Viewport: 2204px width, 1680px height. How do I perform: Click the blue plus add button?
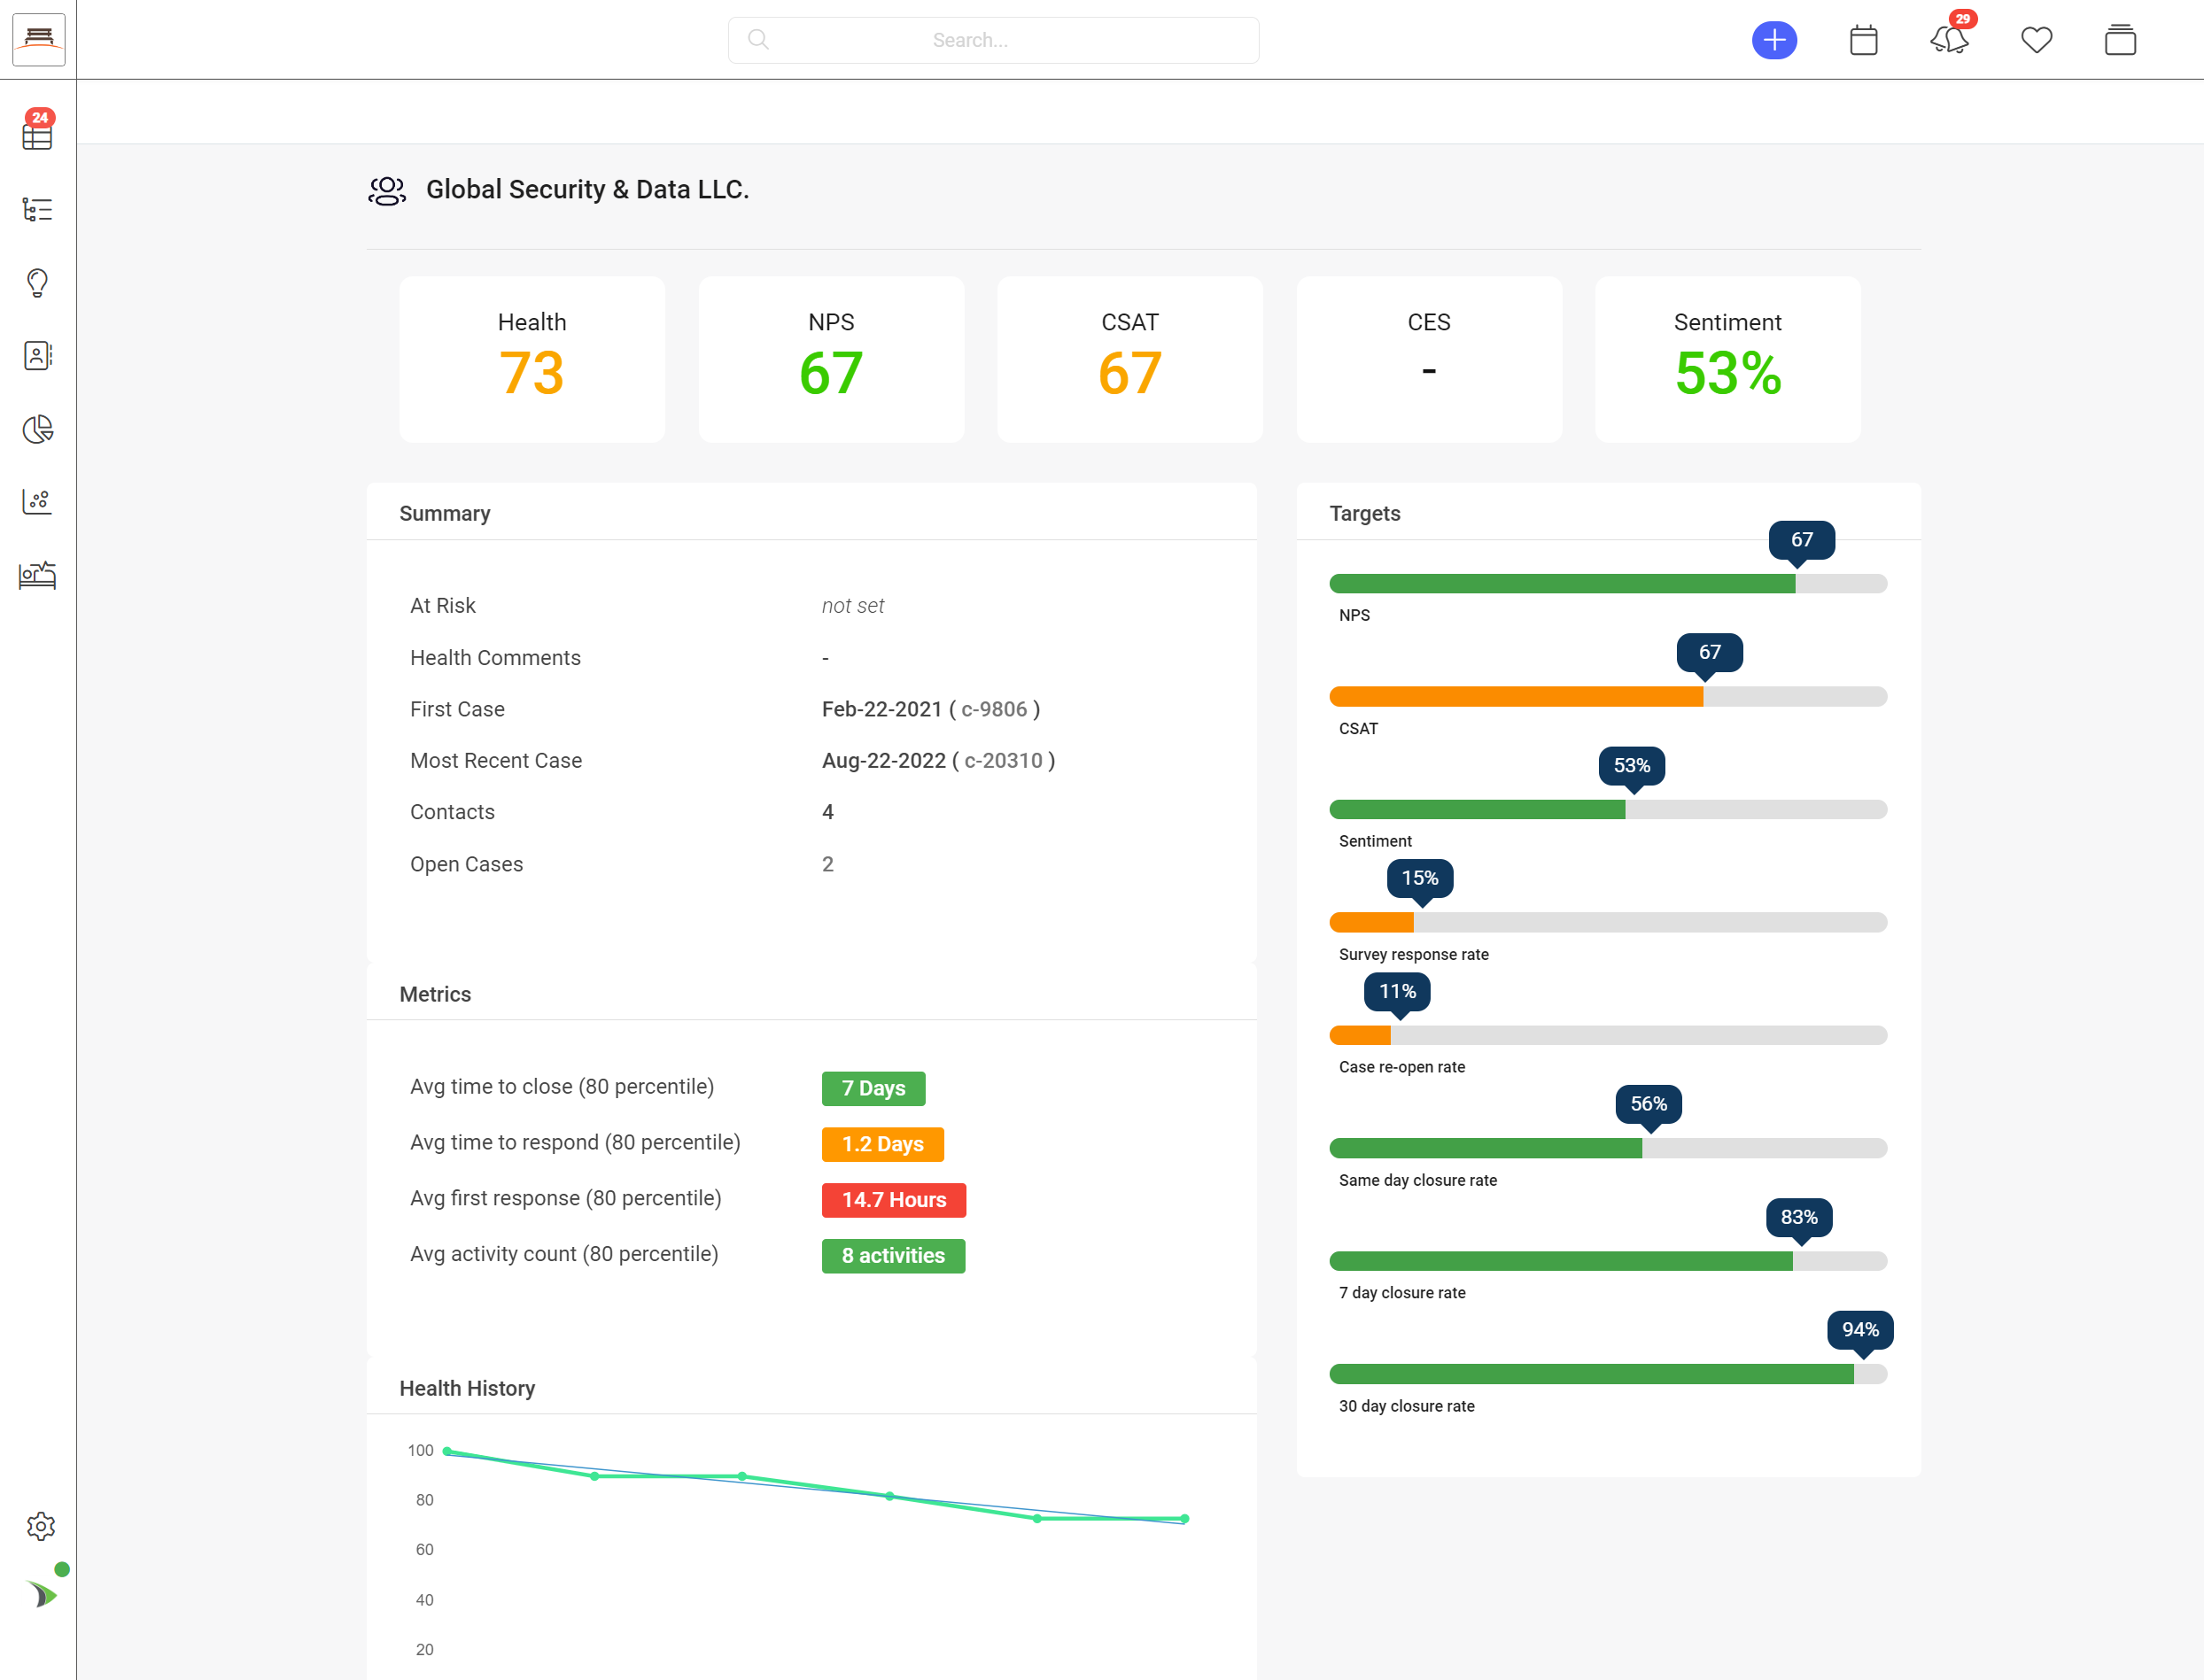click(x=1774, y=40)
